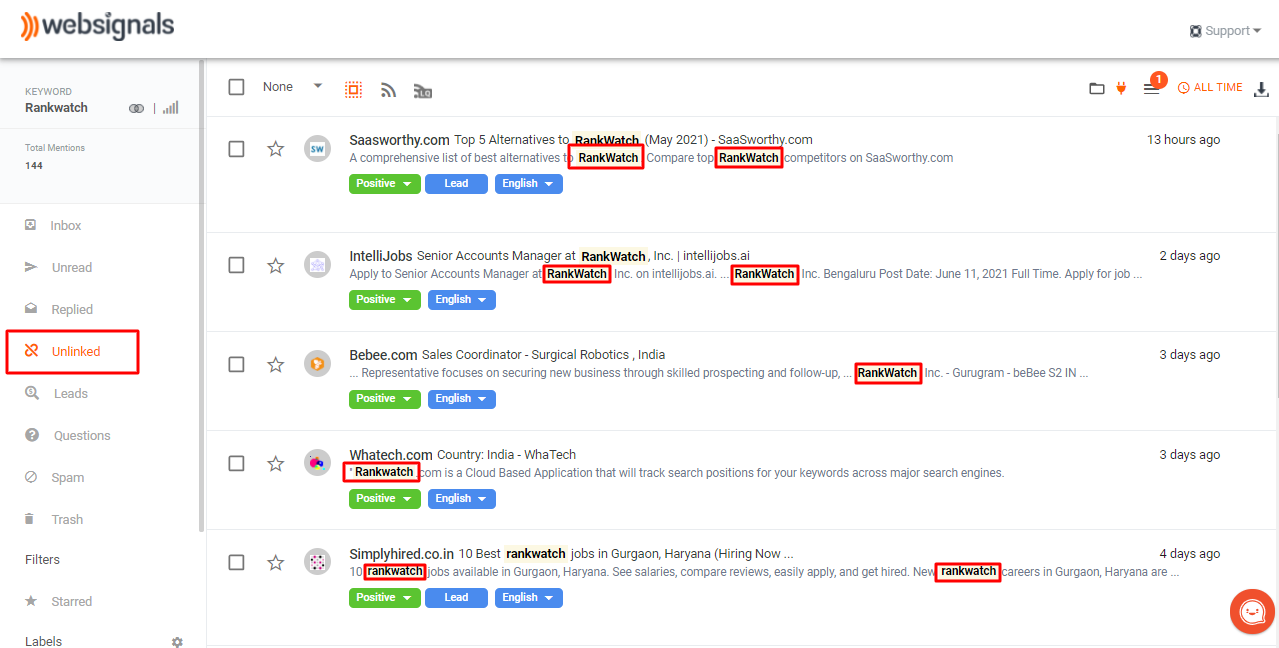Change English language on Saasworthy.com mention
Viewport: 1279px width, 648px height.
pos(529,184)
